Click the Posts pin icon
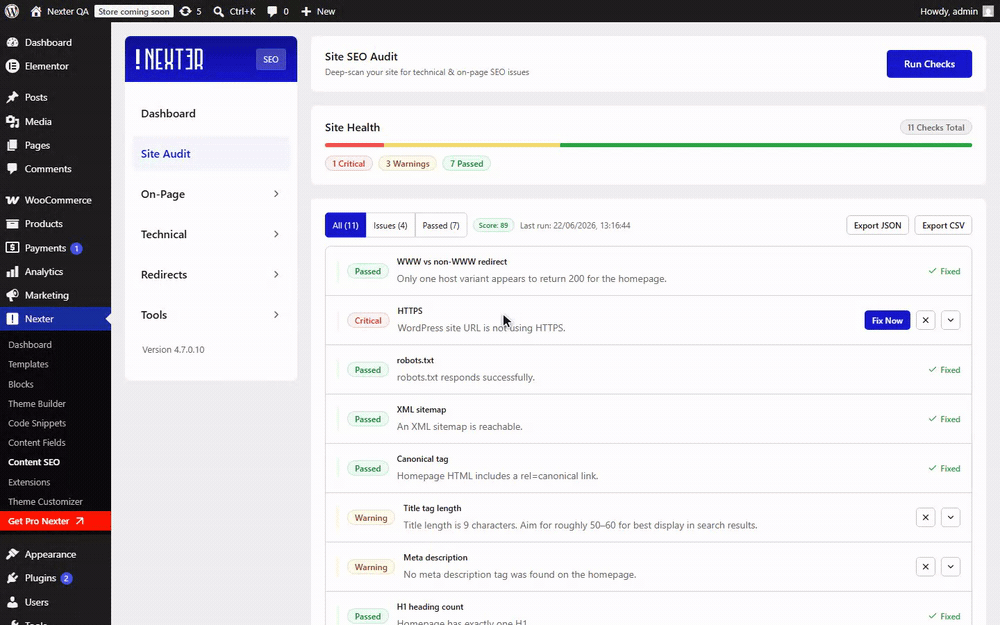The image size is (1000, 625). (x=12, y=97)
